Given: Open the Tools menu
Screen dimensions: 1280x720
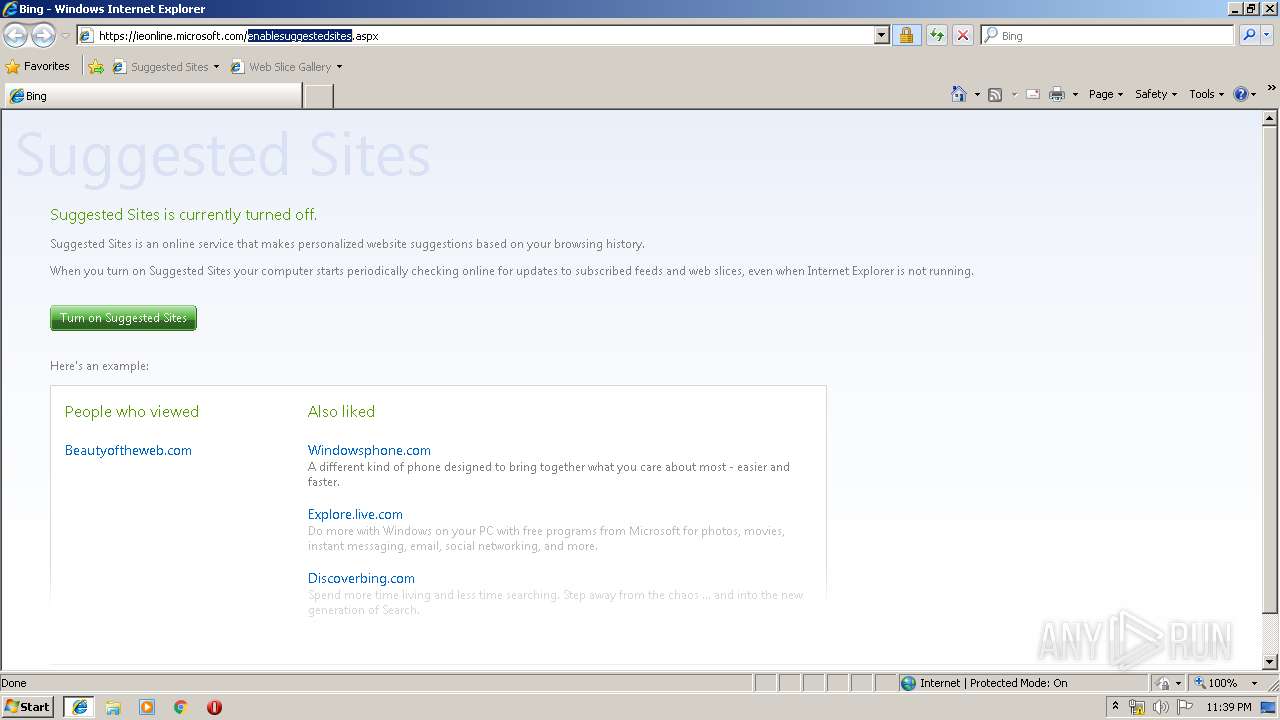Looking at the screenshot, I should [x=1206, y=94].
